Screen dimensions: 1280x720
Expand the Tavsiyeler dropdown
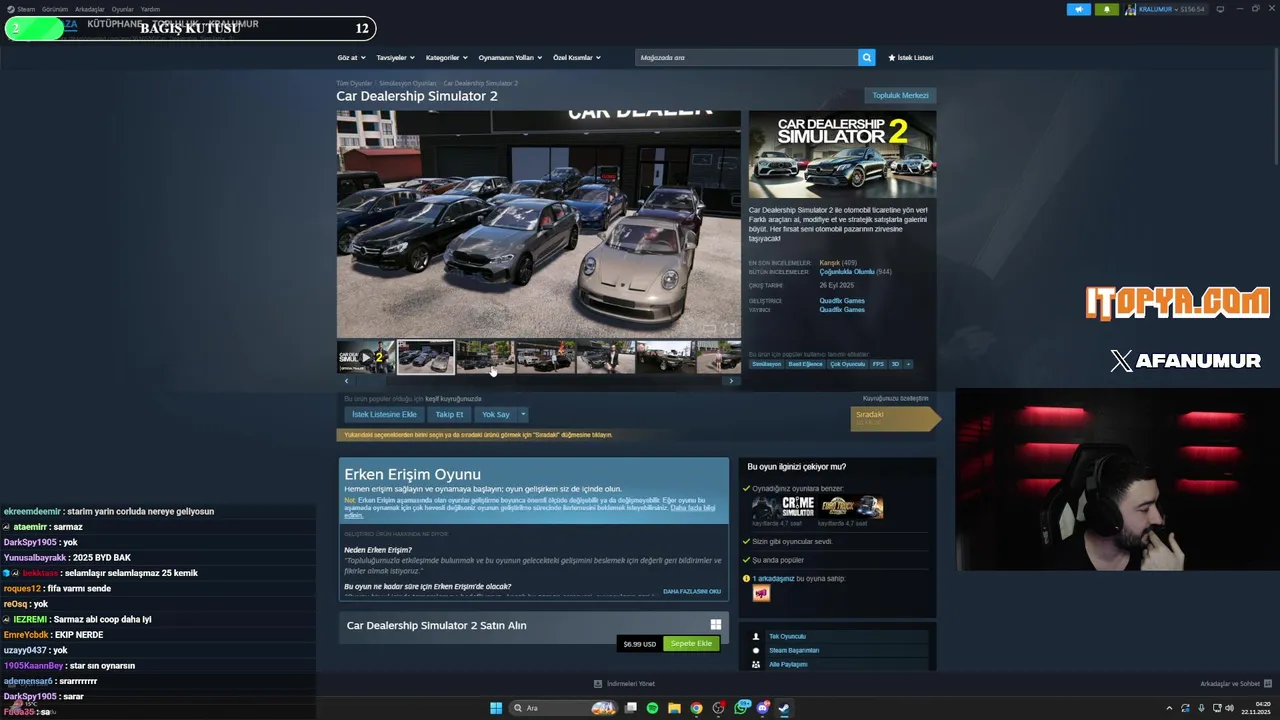(x=395, y=57)
